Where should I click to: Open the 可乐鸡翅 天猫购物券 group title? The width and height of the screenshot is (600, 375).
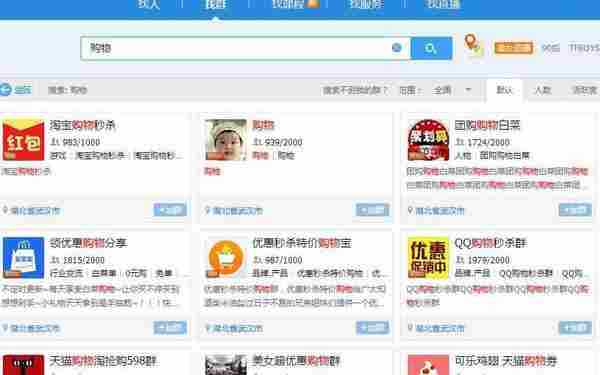pyautogui.click(x=505, y=361)
